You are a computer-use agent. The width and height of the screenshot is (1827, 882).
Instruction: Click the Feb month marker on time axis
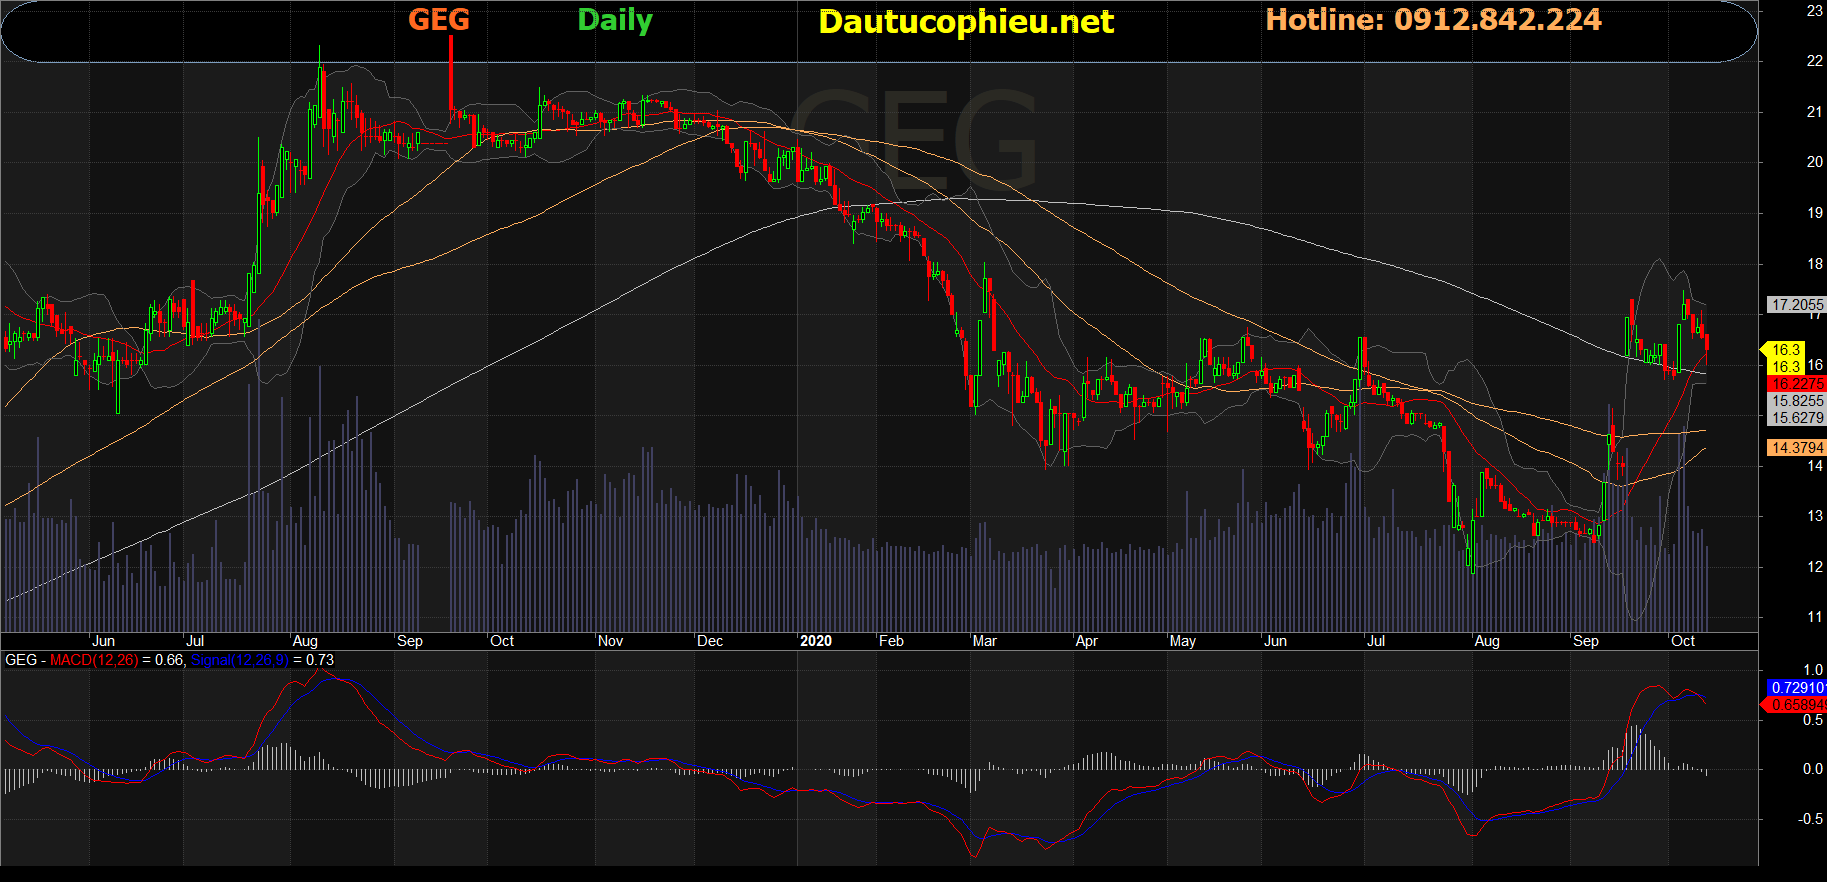[891, 641]
